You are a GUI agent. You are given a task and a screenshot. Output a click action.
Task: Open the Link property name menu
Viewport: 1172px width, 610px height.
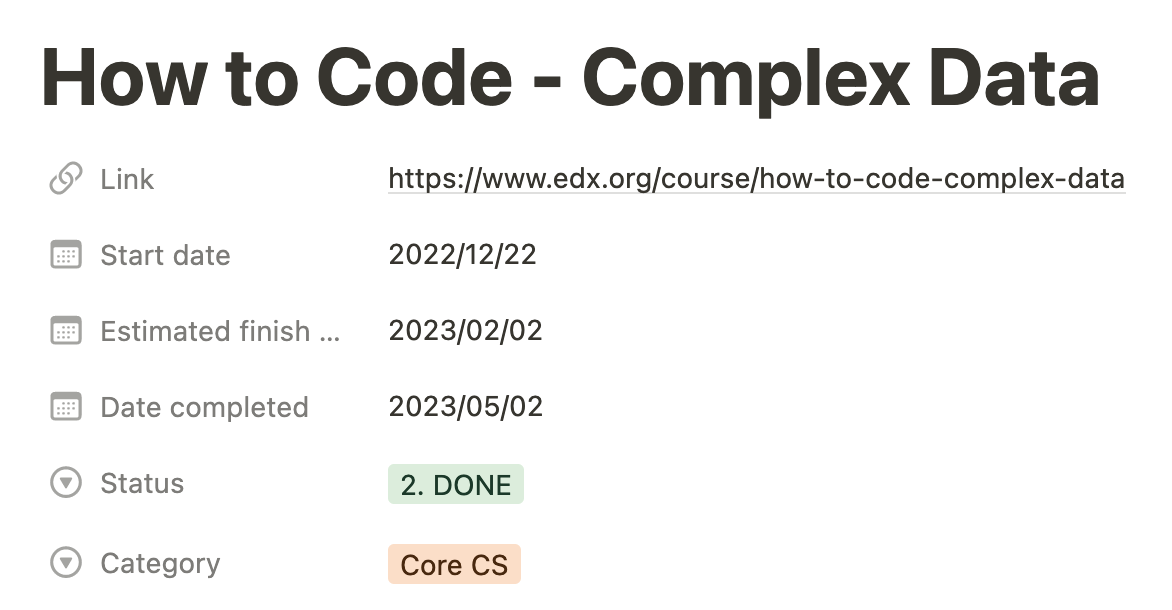[127, 179]
